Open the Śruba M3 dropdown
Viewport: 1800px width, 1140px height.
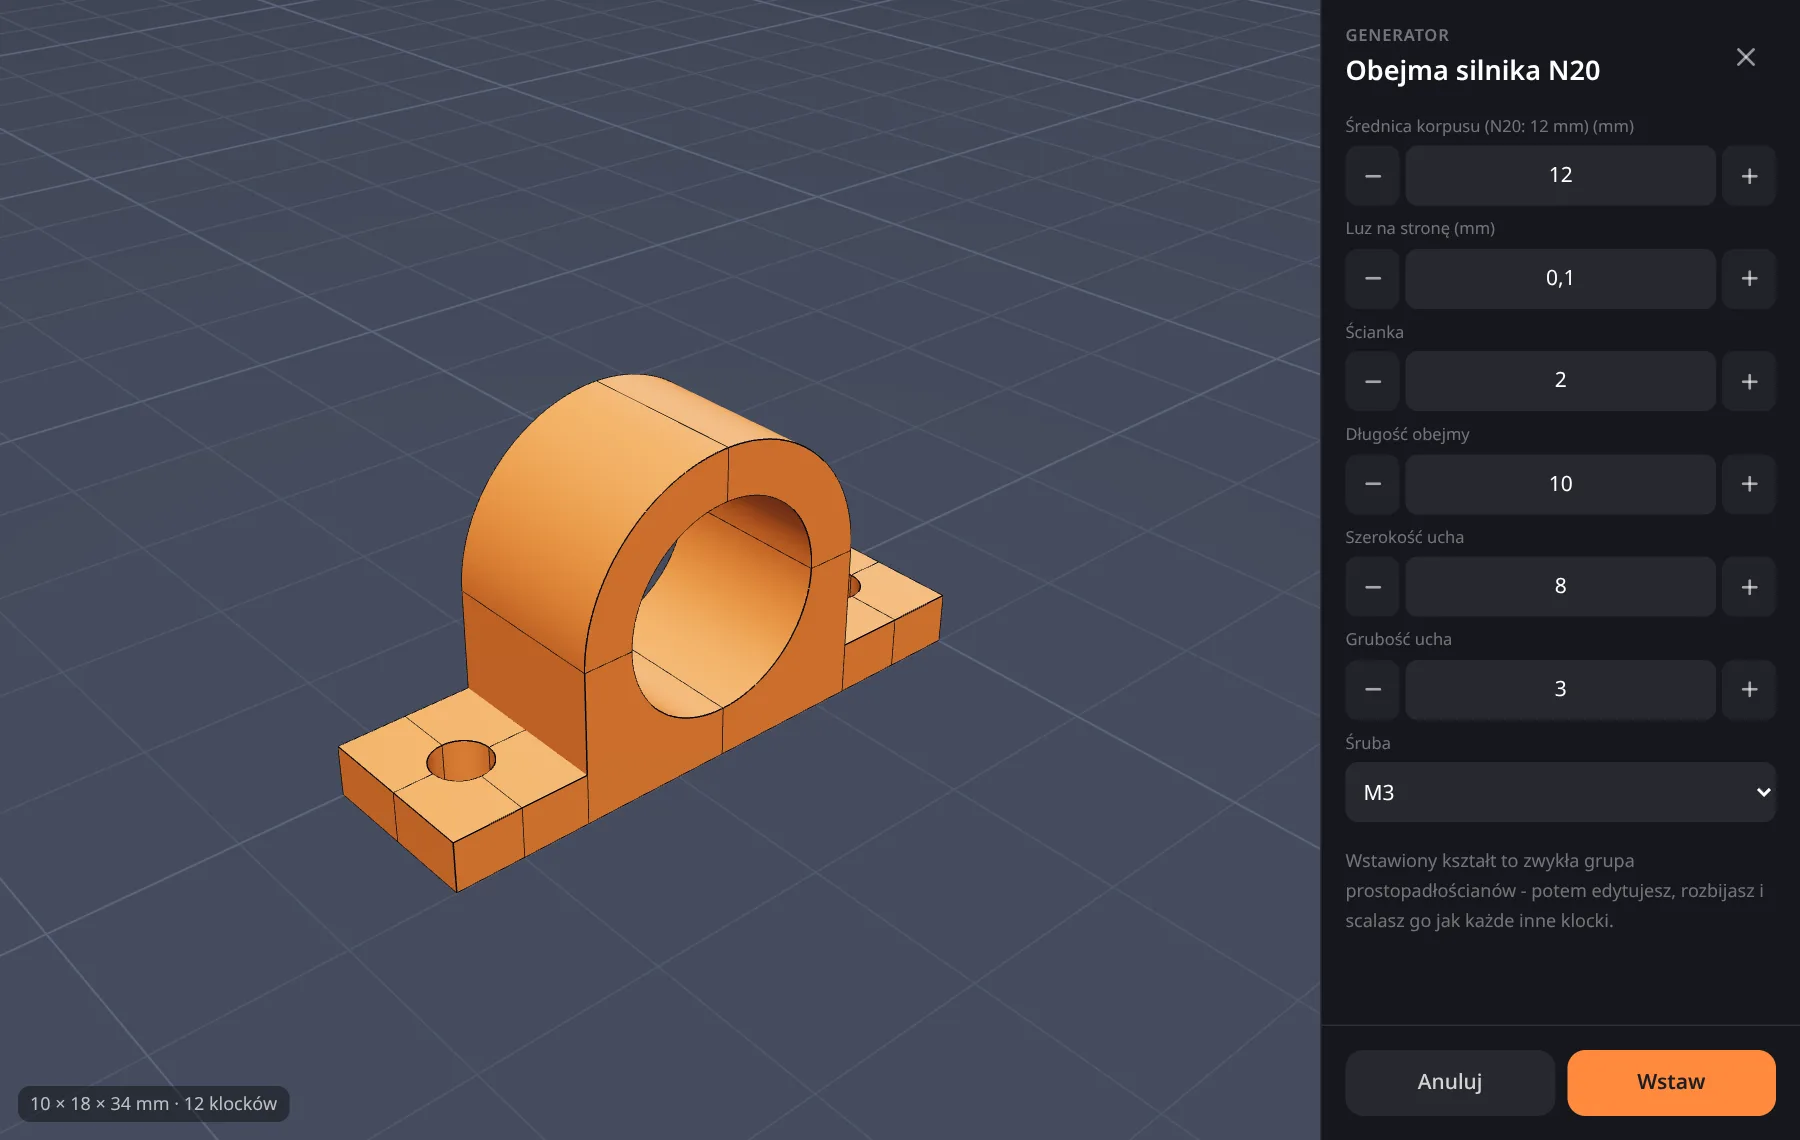[1560, 792]
